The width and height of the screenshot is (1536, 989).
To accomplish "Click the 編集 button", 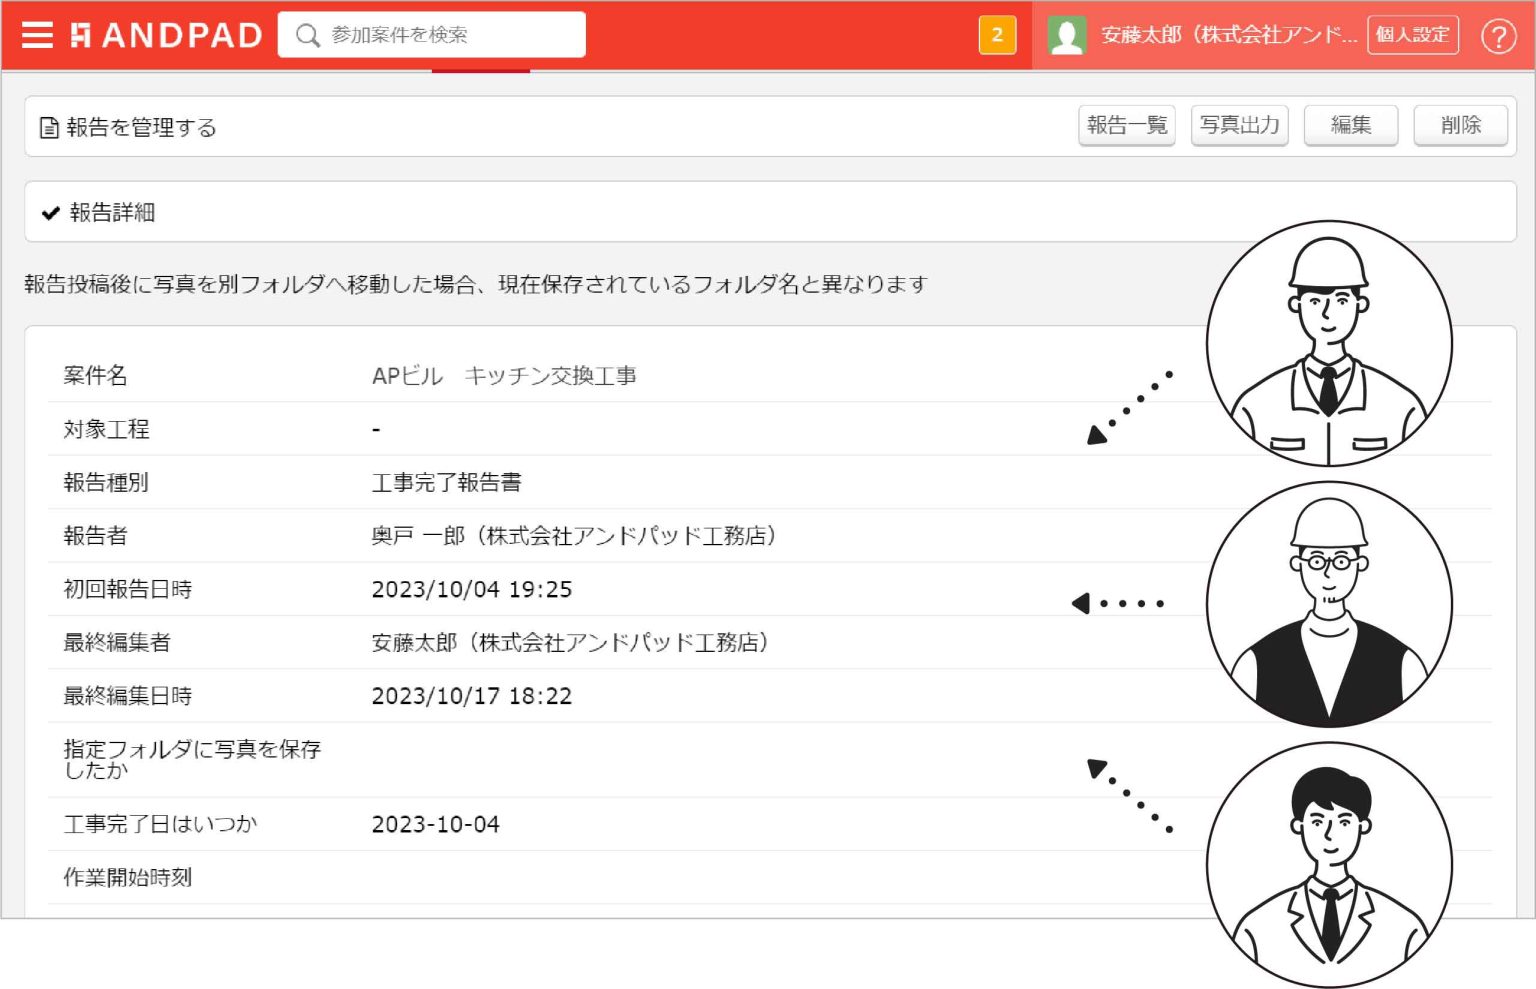I will click(x=1351, y=126).
